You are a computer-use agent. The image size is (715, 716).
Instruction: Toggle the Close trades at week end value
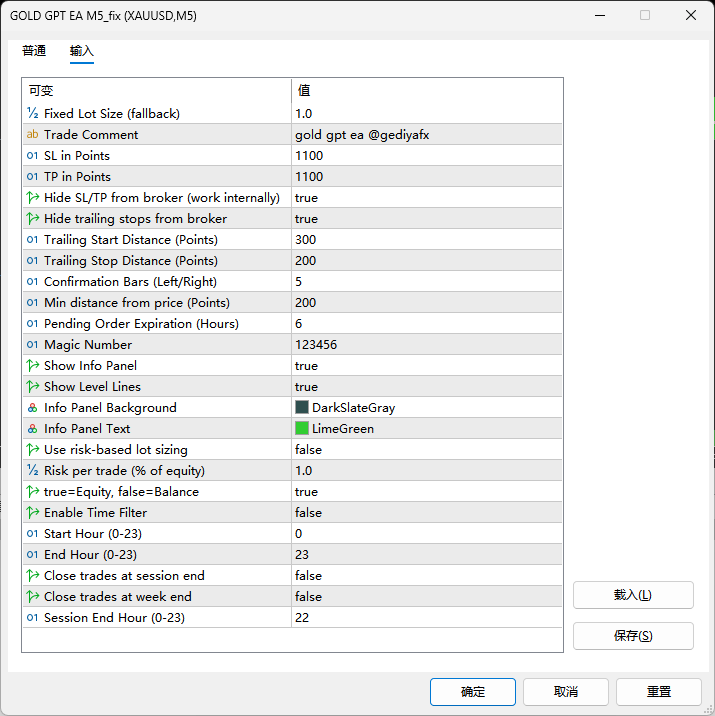426,596
